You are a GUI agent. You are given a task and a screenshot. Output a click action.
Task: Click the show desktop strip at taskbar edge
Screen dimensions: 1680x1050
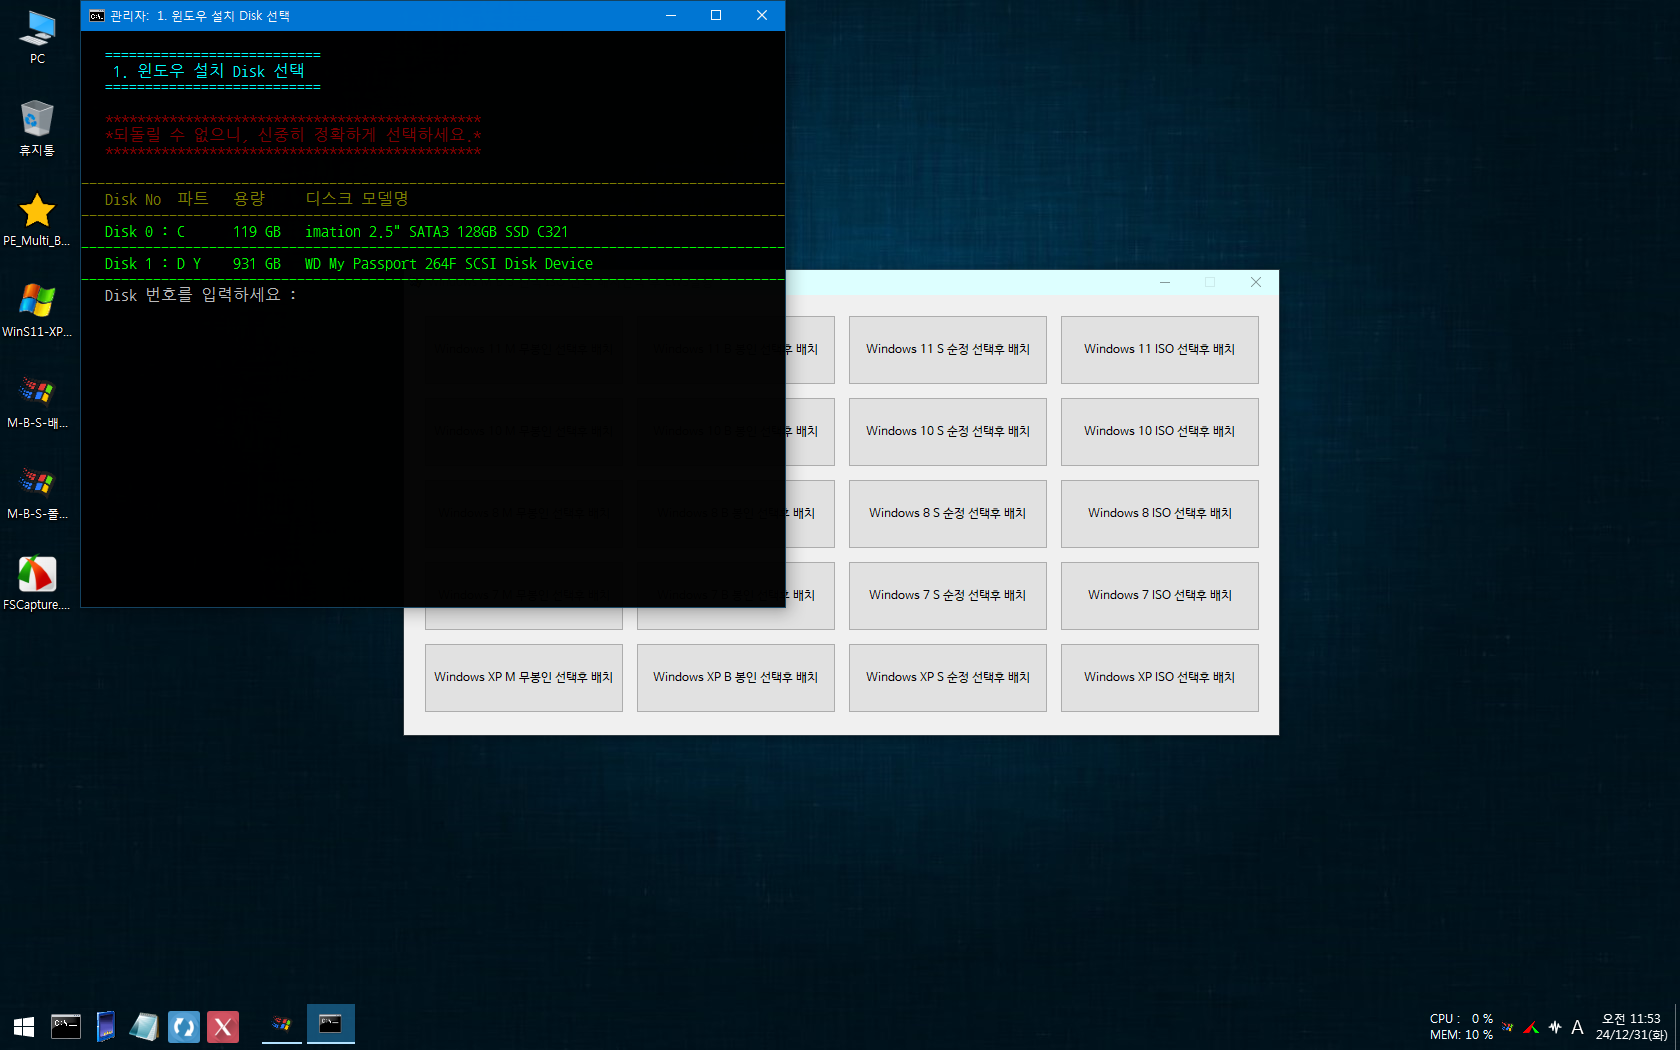tap(1677, 1027)
